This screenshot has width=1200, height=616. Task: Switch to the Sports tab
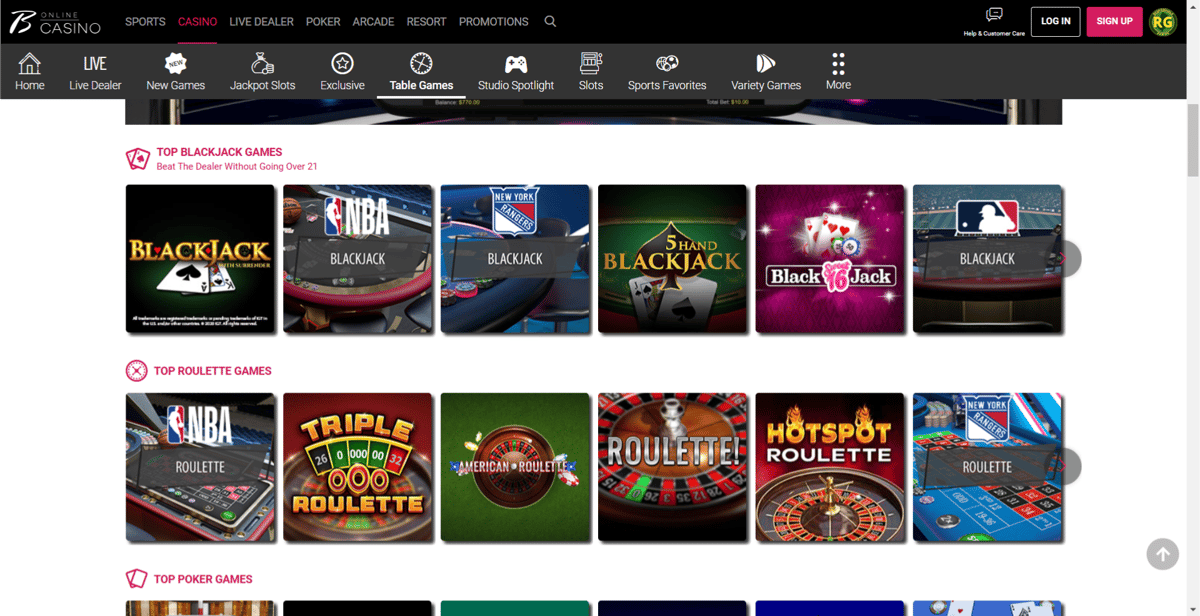click(145, 21)
